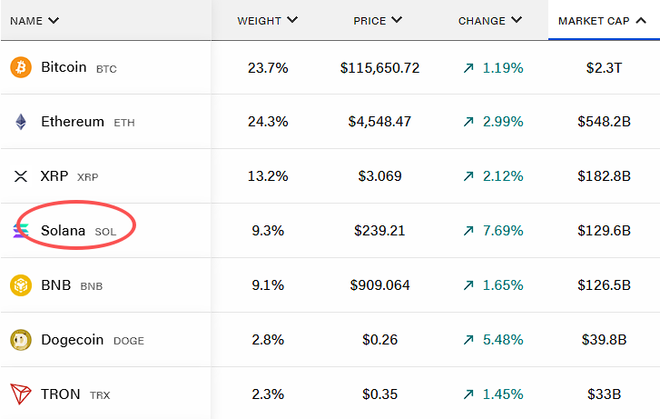Image resolution: width=660 pixels, height=419 pixels.
Task: Open the Dogecoin name link
Action: 72,340
